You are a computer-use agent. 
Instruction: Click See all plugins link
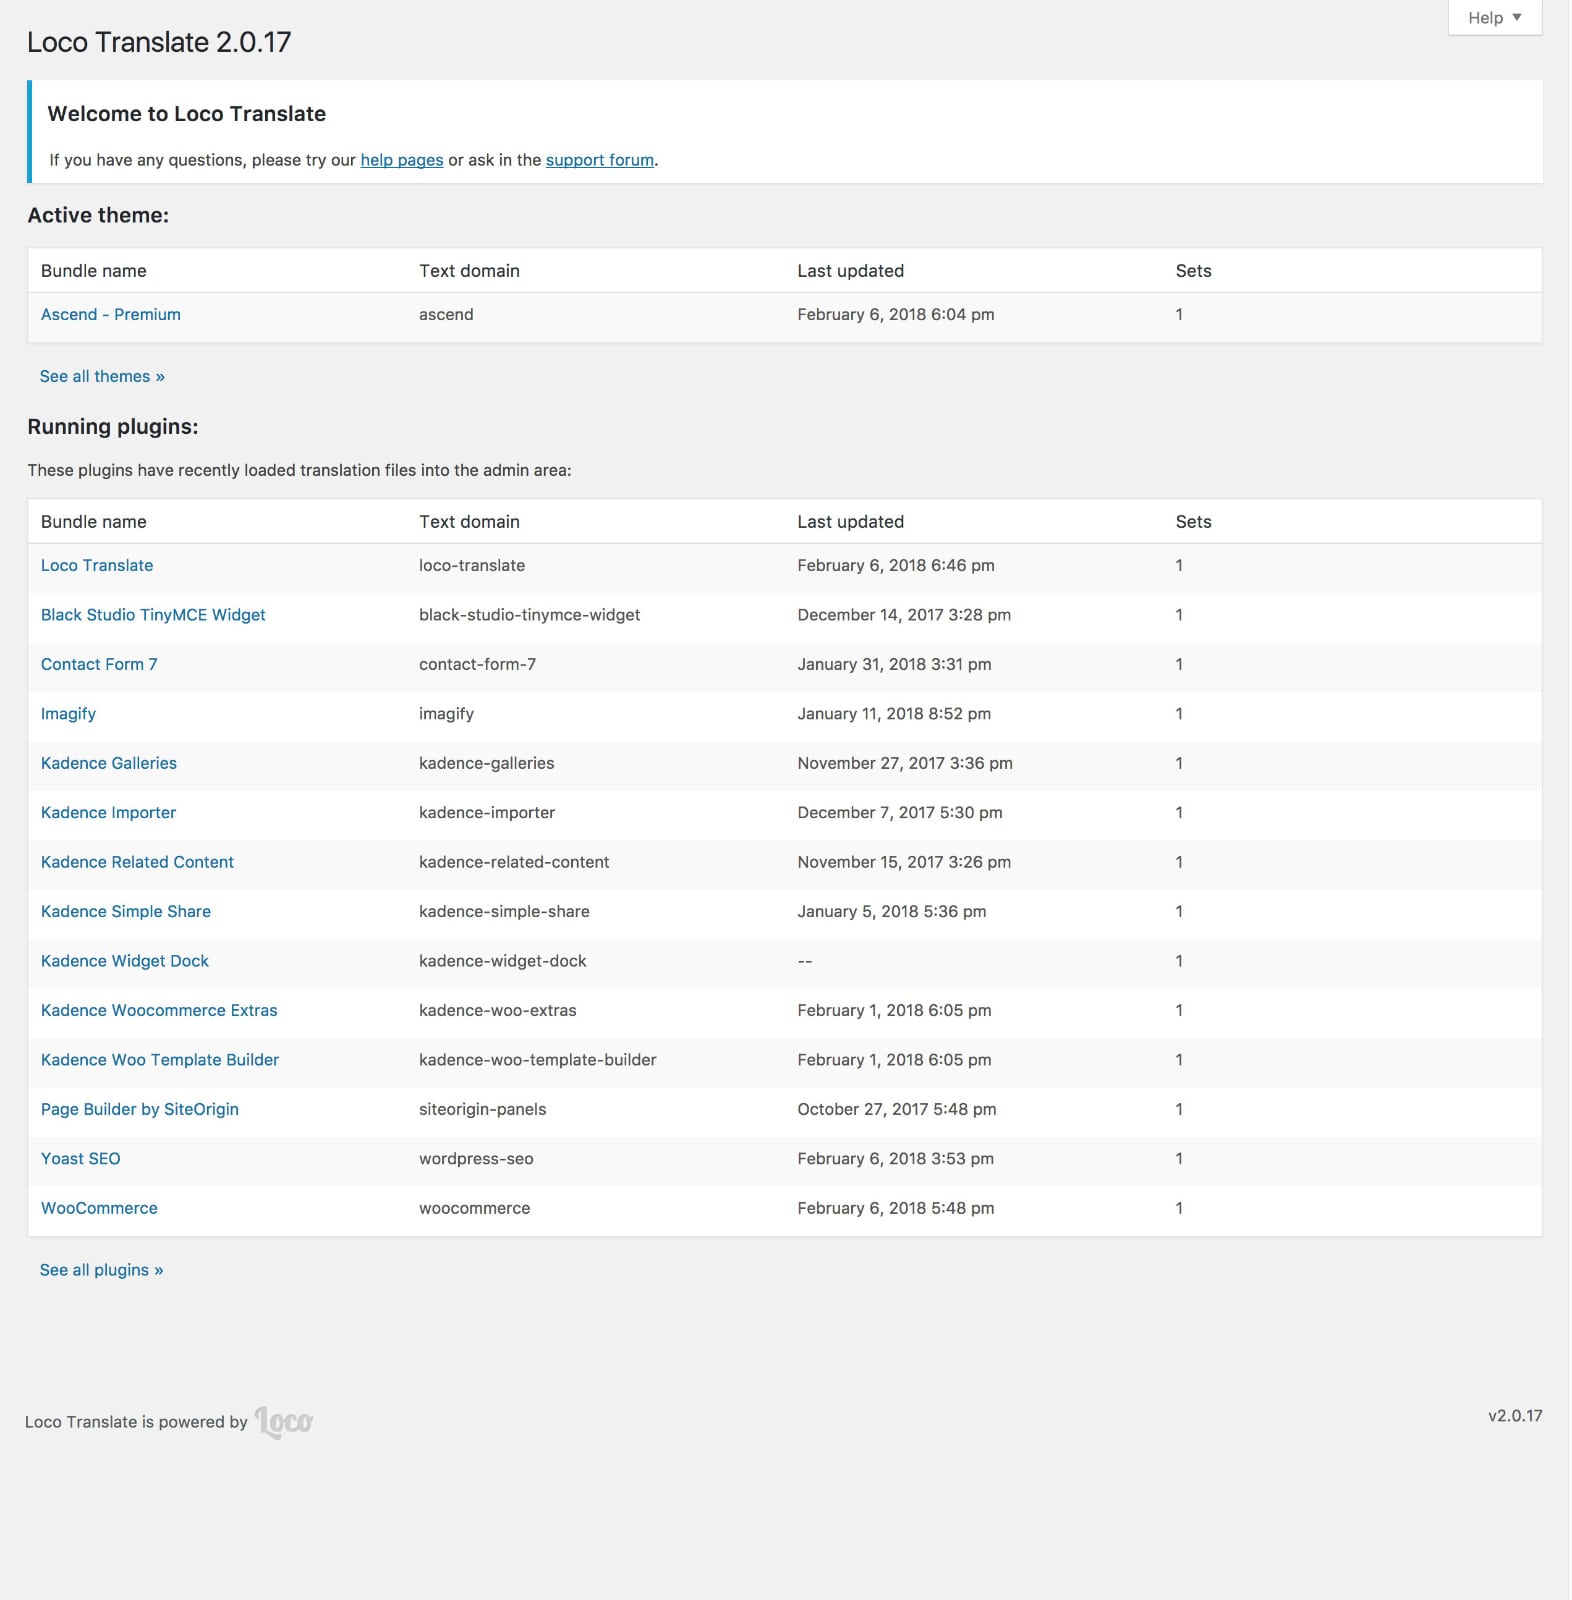coord(101,1270)
